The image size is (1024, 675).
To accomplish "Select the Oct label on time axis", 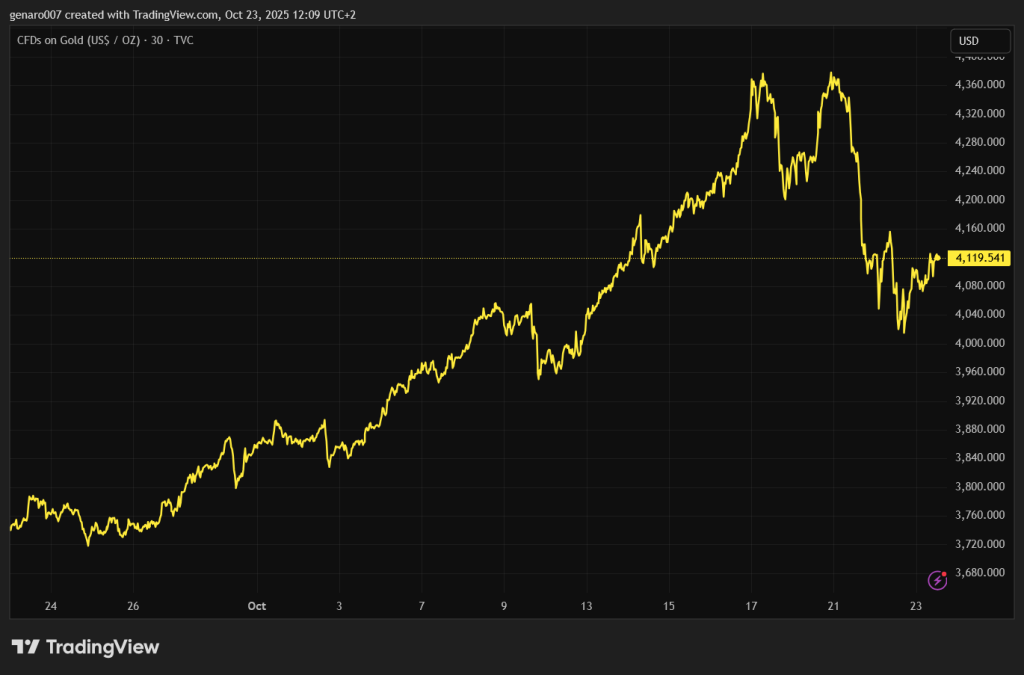I will point(257,606).
